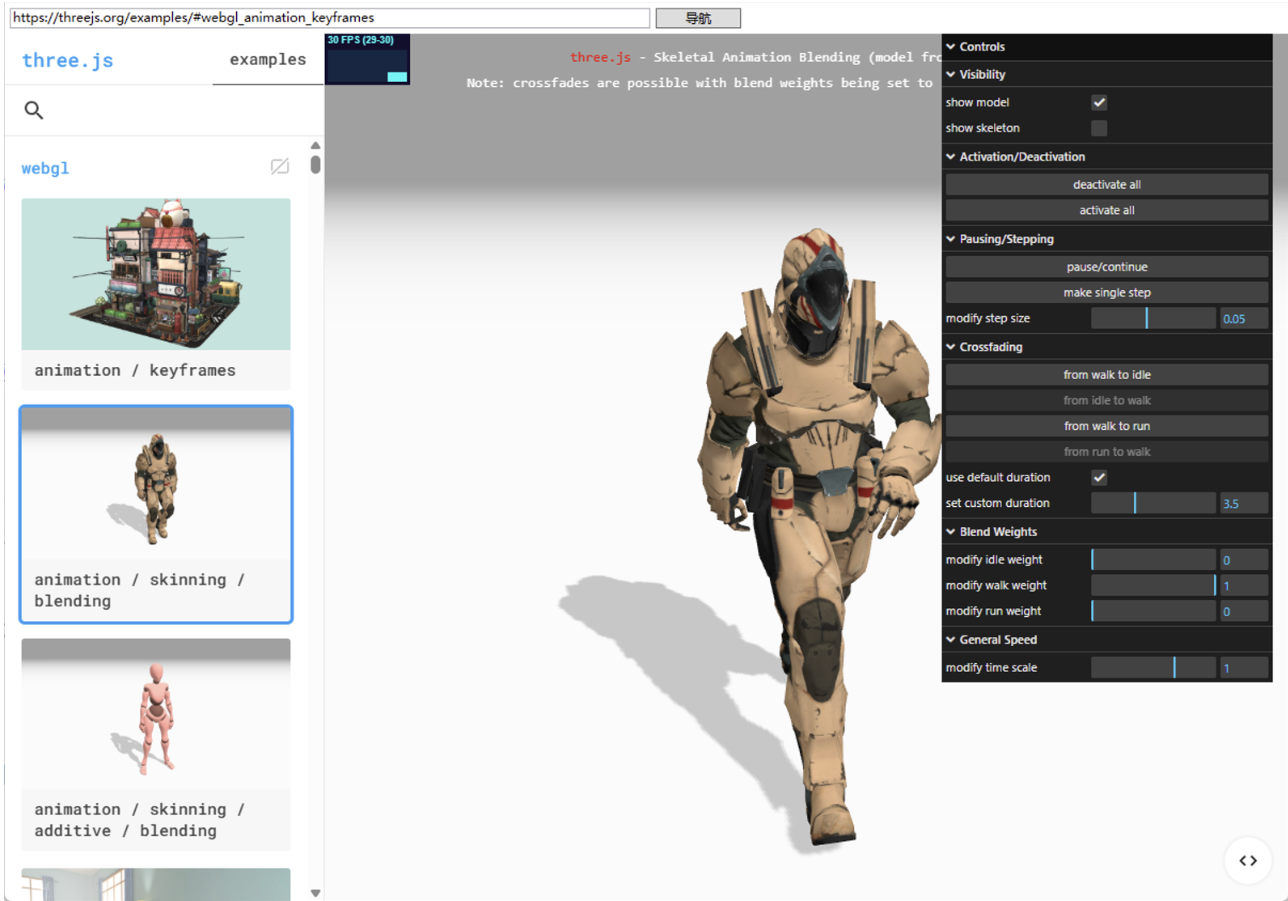The height and width of the screenshot is (901, 1288).
Task: Click the pause/continue button
Action: pyautogui.click(x=1107, y=267)
